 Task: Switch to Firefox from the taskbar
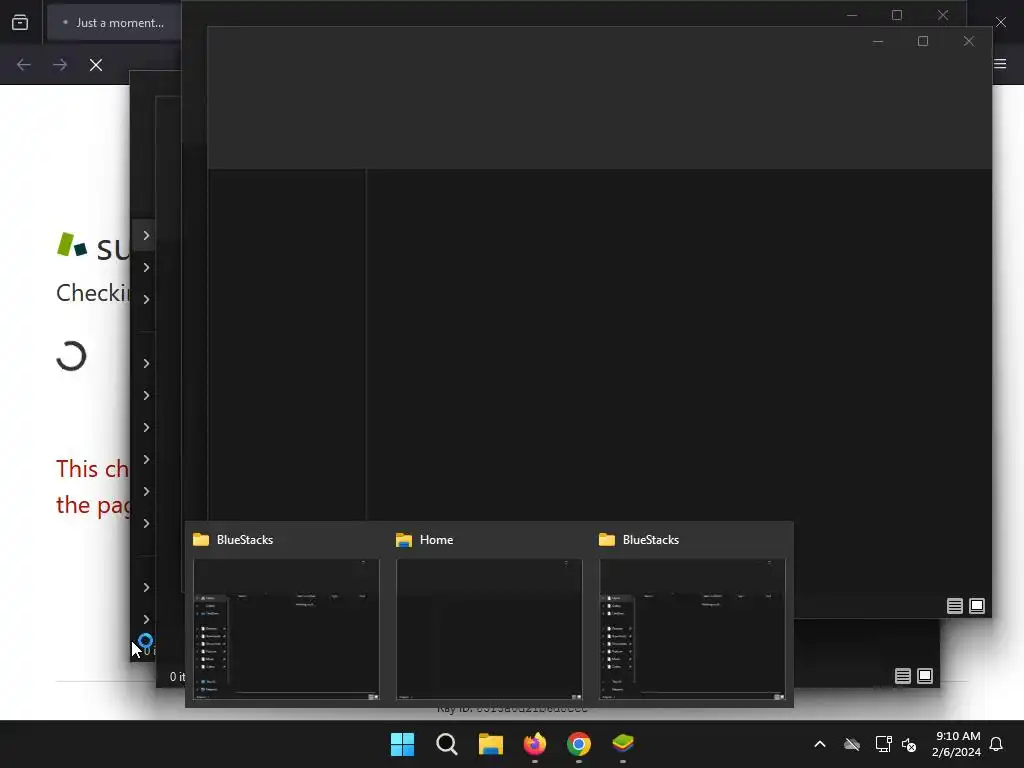coord(535,744)
